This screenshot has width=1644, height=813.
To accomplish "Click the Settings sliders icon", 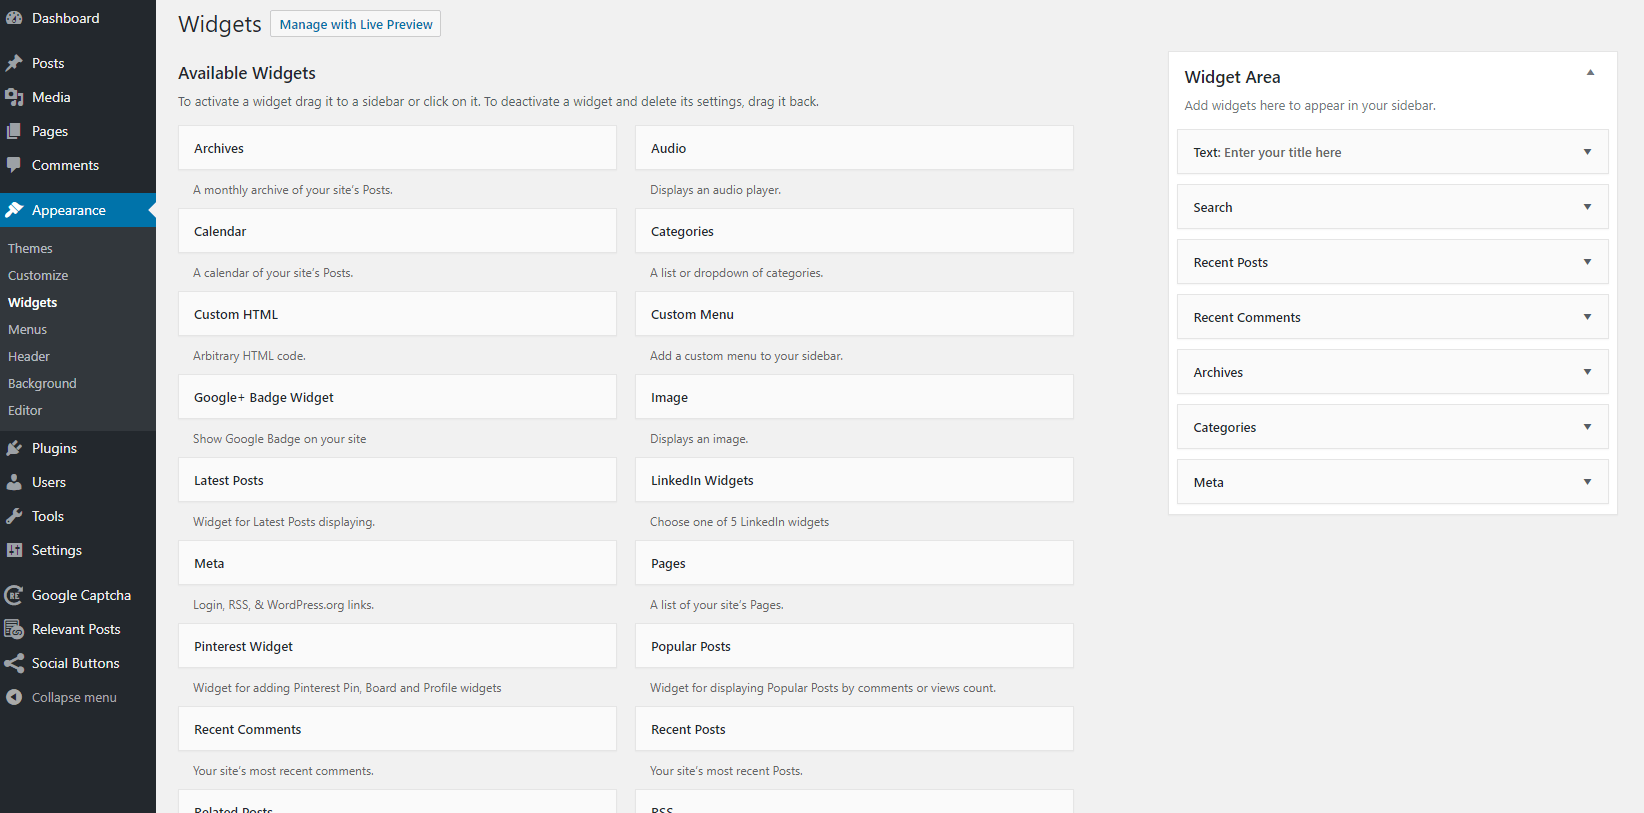I will pyautogui.click(x=14, y=550).
